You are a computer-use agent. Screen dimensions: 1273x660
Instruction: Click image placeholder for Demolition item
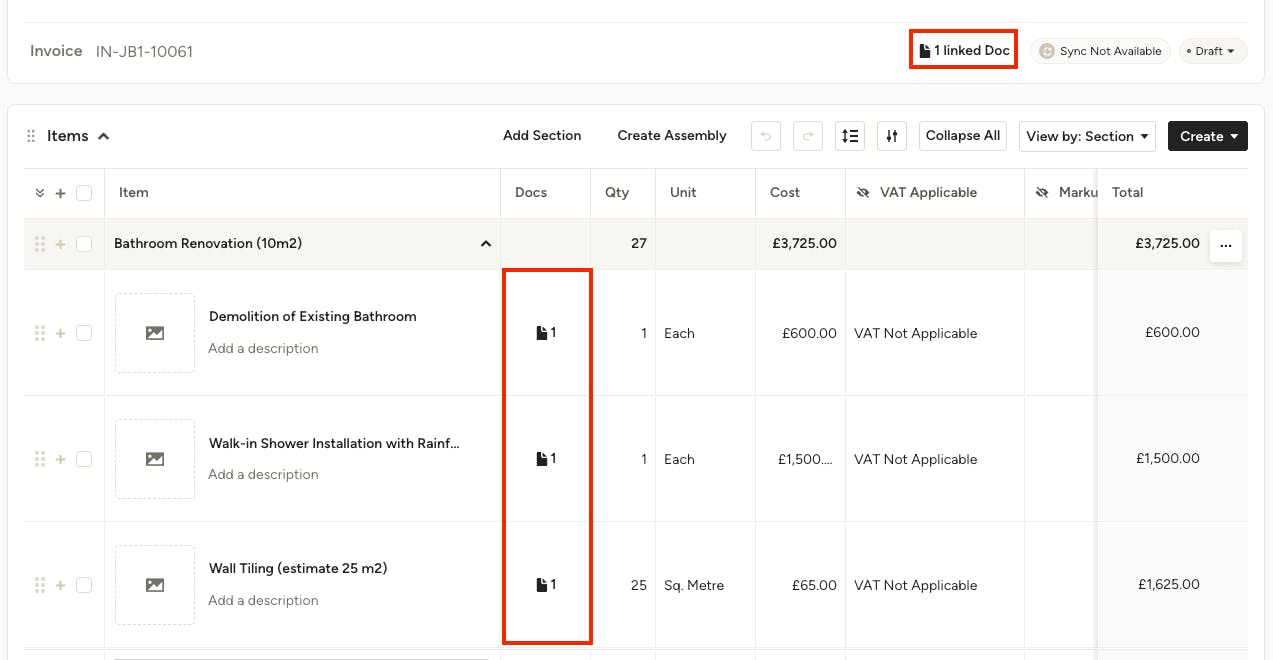(x=155, y=333)
